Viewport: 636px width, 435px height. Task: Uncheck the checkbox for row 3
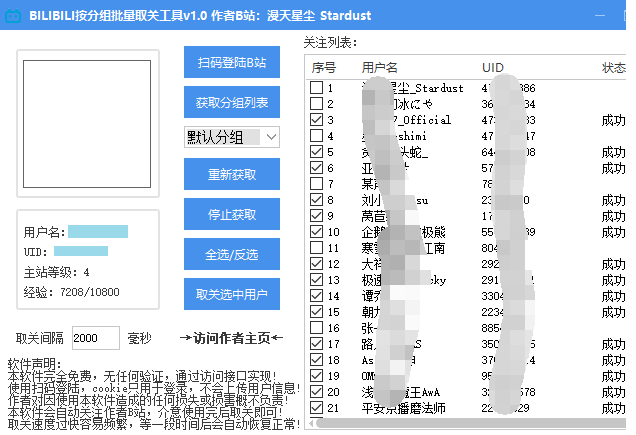pos(317,120)
